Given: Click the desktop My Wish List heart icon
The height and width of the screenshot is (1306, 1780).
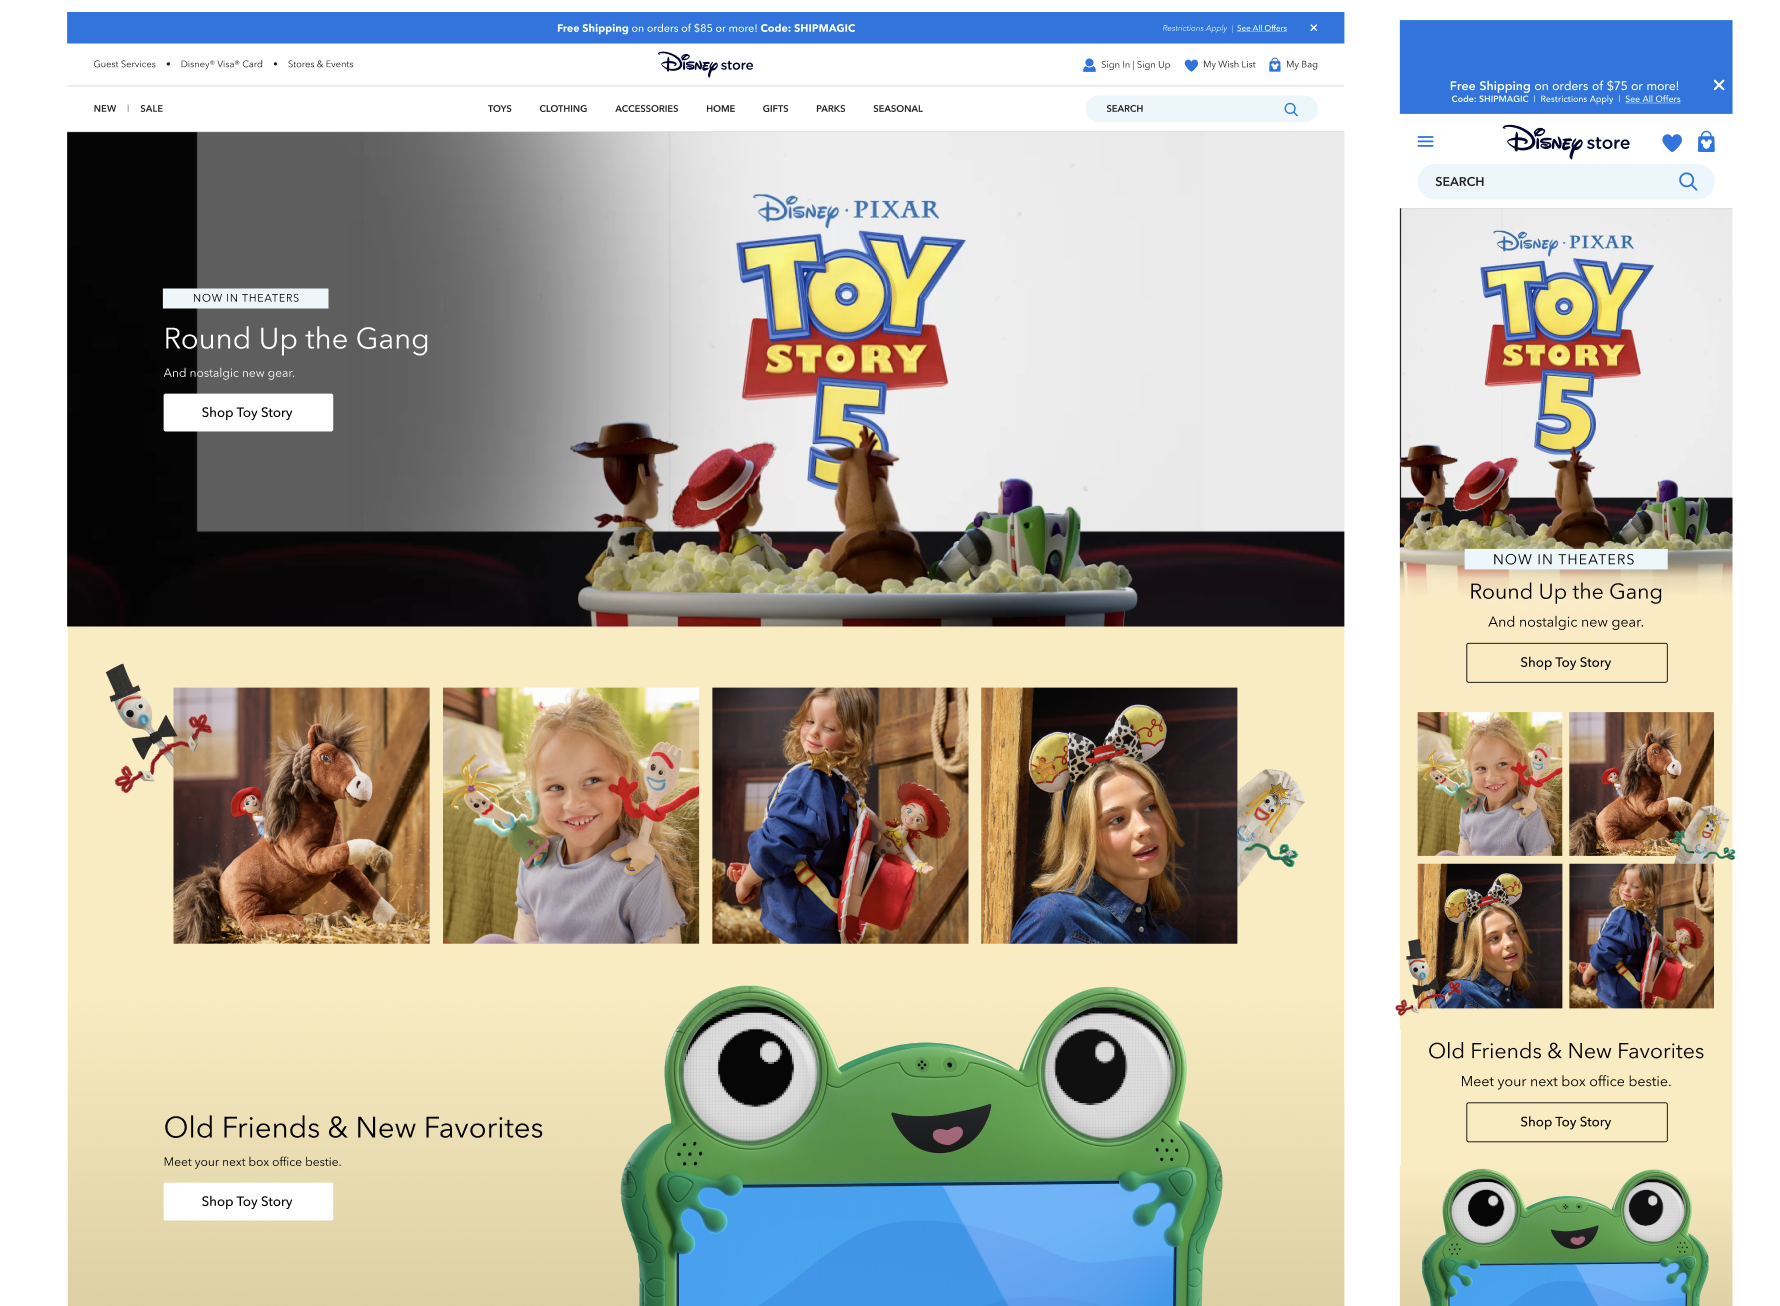Looking at the screenshot, I should tap(1191, 65).
